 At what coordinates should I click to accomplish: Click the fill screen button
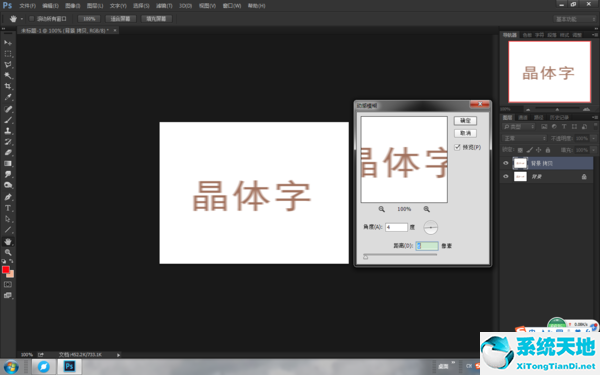coord(156,19)
